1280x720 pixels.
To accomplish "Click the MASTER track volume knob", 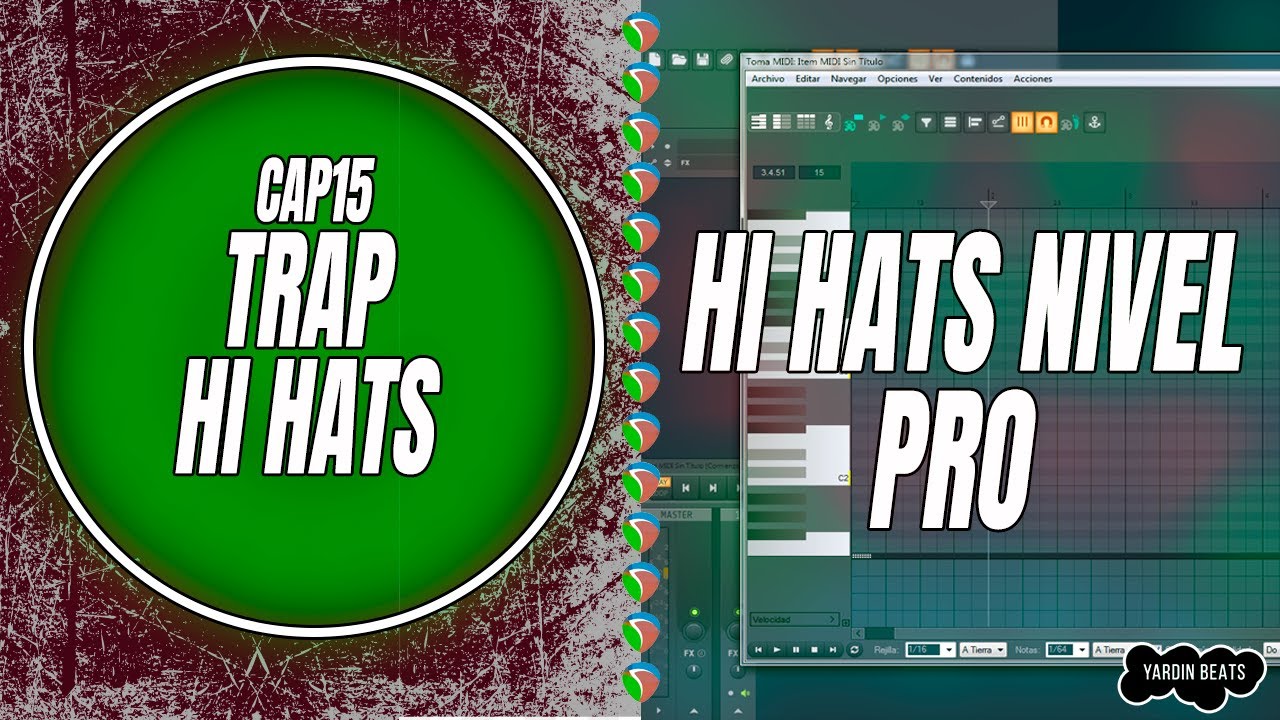I will tap(694, 630).
